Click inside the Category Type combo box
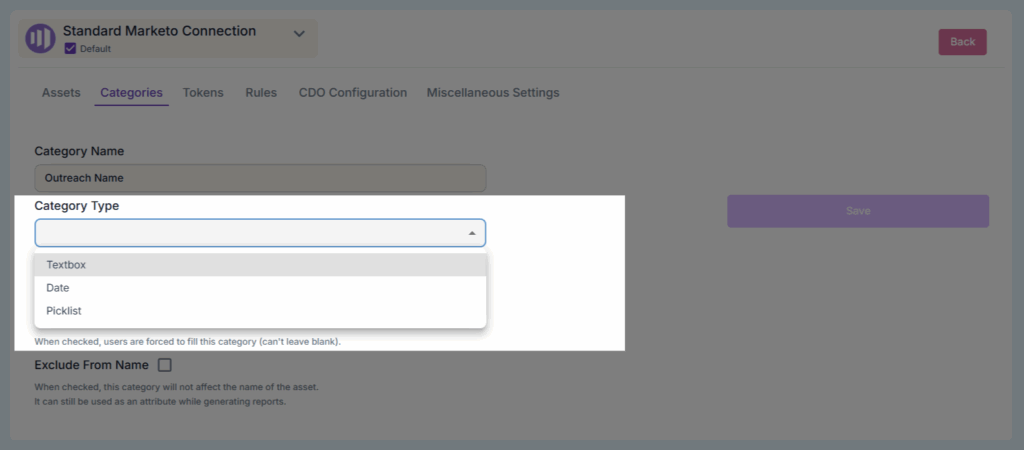The height and width of the screenshot is (450, 1024). point(250,233)
